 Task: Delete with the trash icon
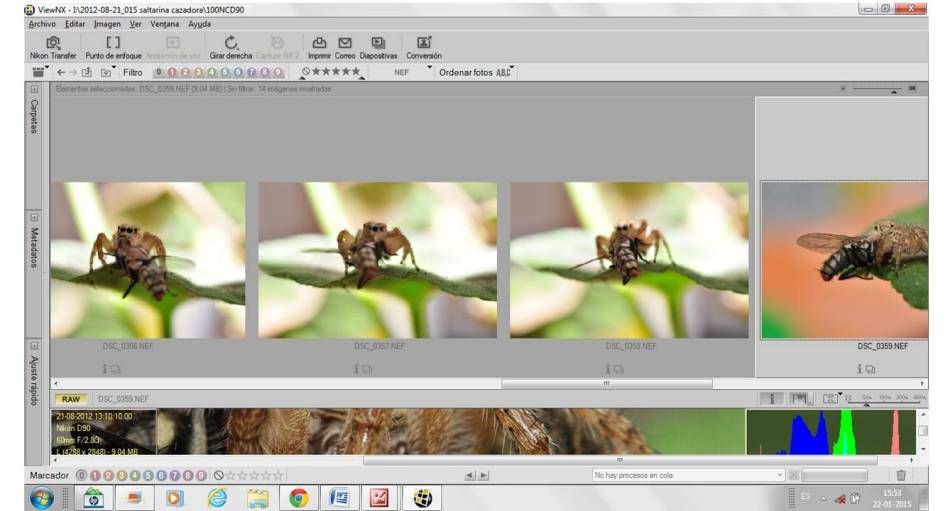click(901, 475)
